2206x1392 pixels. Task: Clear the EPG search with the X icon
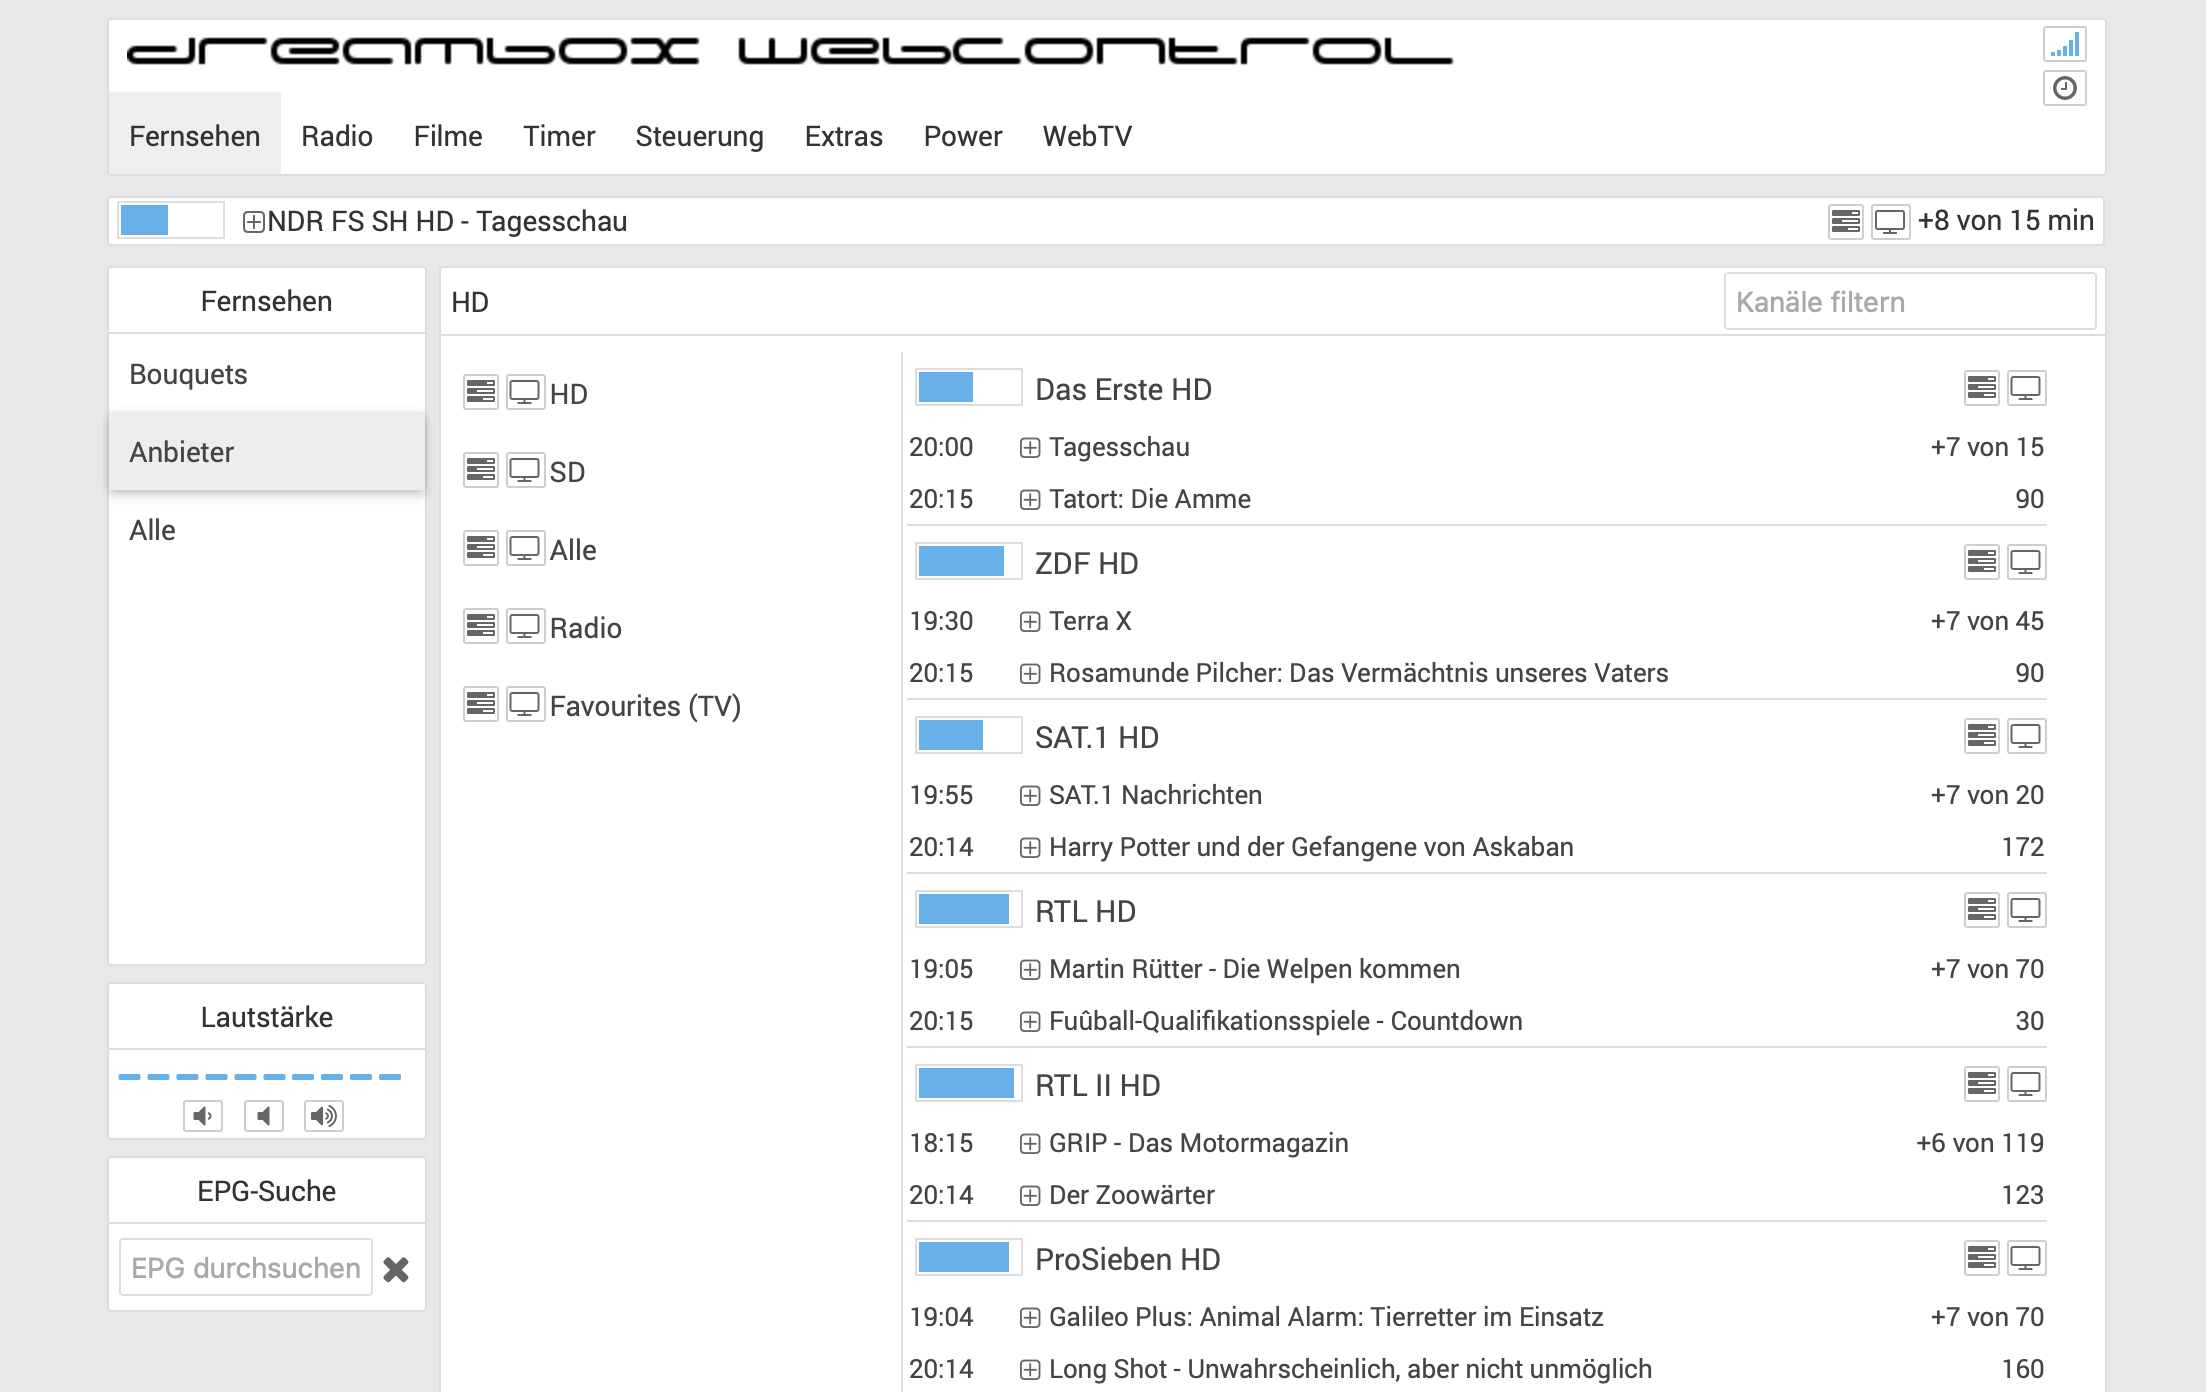pos(396,1269)
